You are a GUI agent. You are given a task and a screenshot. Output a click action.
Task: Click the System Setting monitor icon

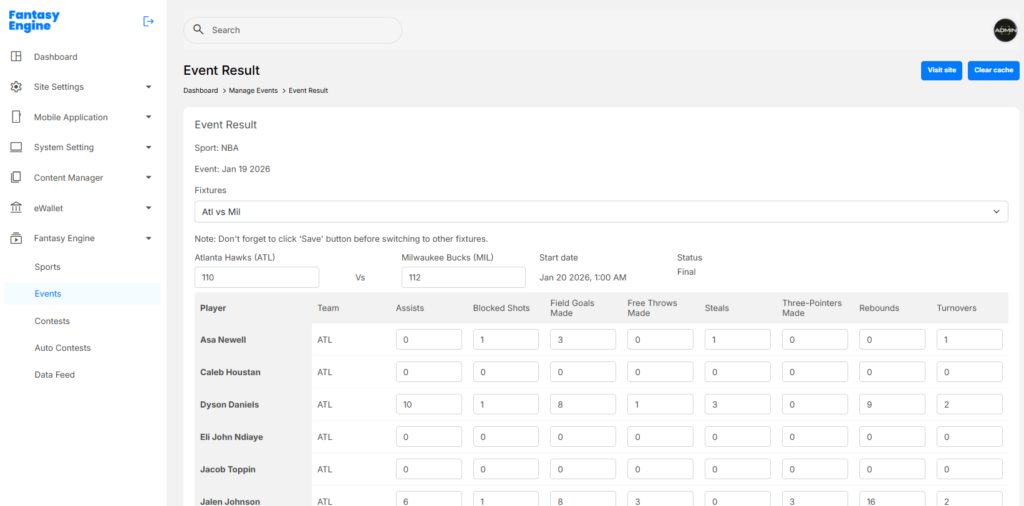pos(16,147)
